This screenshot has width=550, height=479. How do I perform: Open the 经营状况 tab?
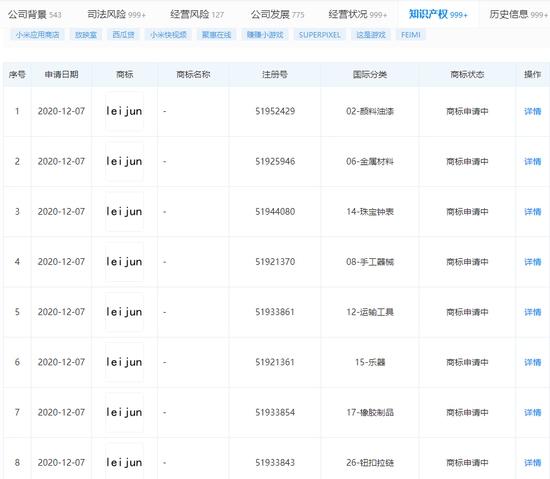tap(358, 14)
